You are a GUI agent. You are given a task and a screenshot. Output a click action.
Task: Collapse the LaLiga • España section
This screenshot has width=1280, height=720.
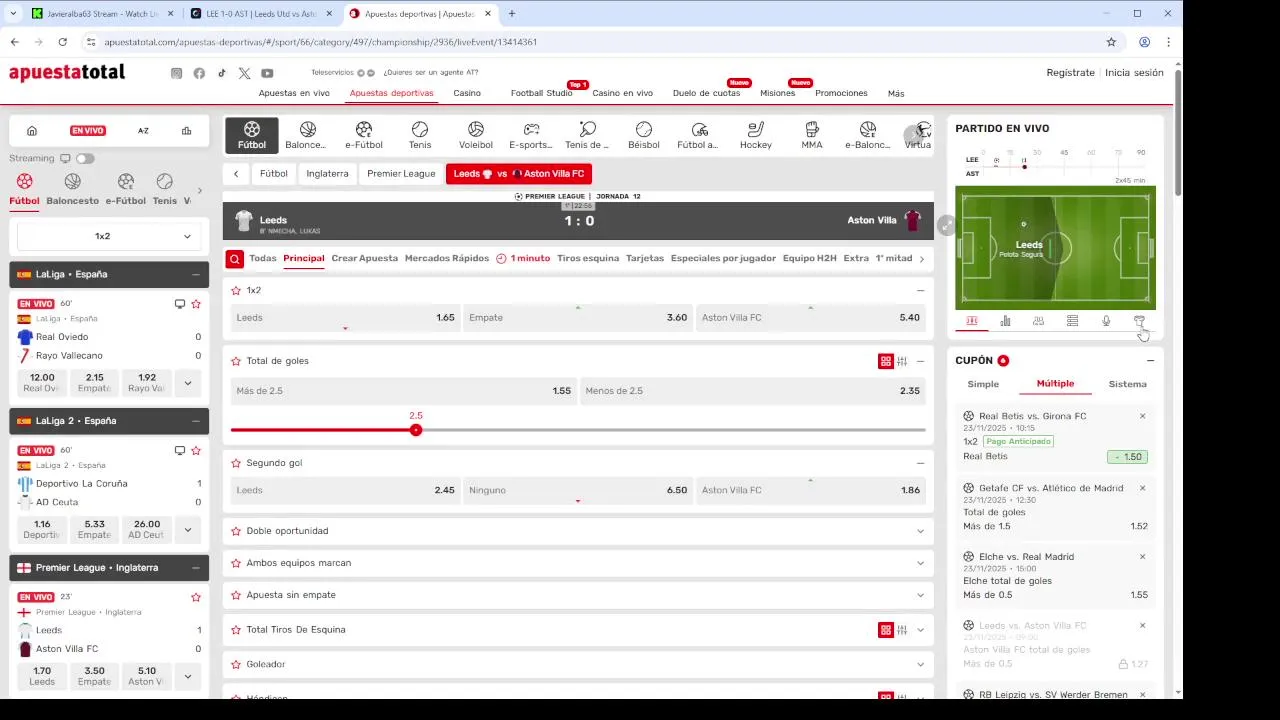pos(195,274)
